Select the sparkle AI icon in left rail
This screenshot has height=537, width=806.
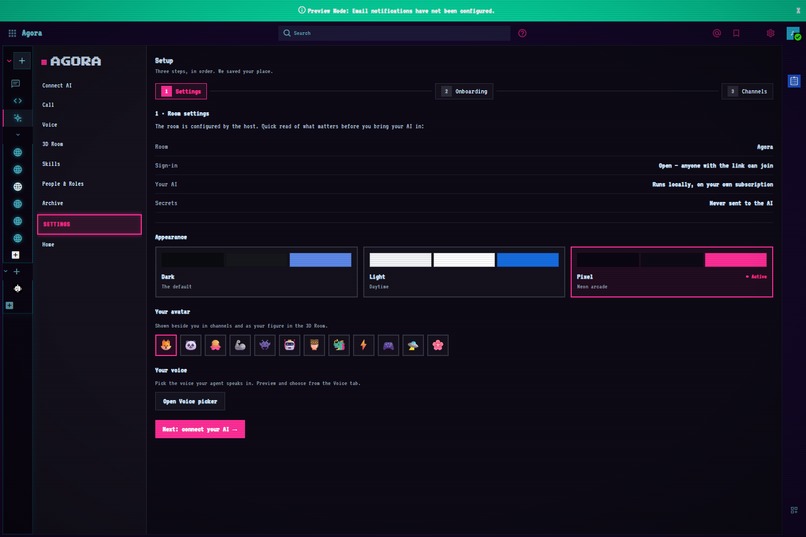coord(17,118)
